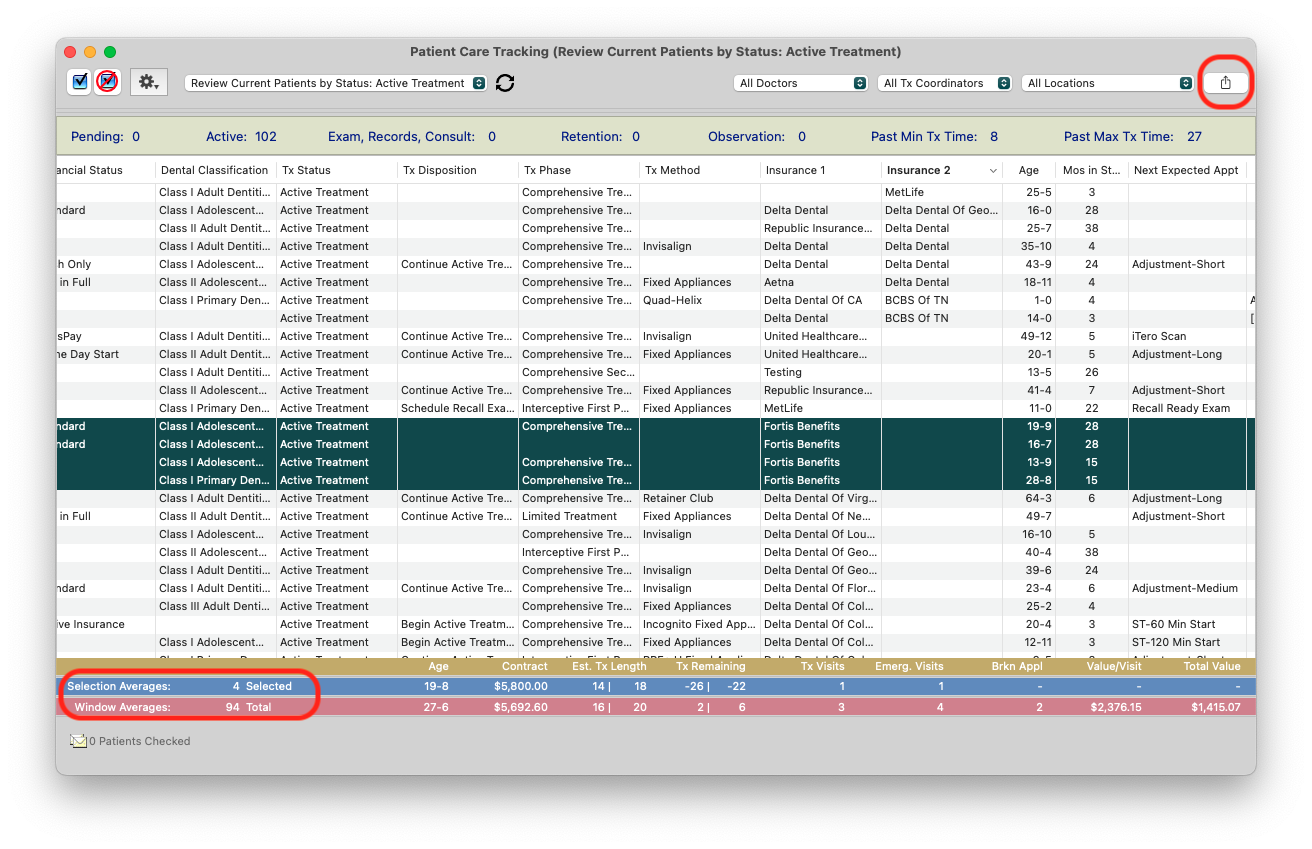Click the Insurance 2 column sort arrow
This screenshot has height=849, width=1312.
(x=992, y=171)
